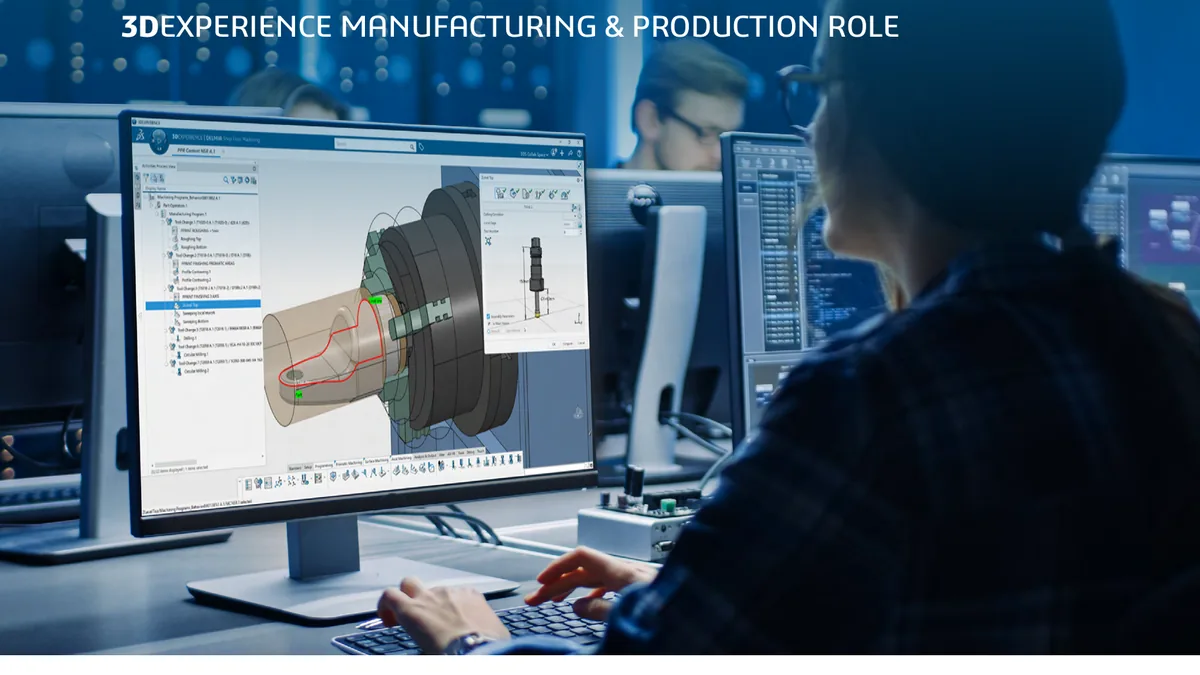This screenshot has width=1200, height=675.
Task: Click the button between OK and Cancel
Action: click(568, 343)
